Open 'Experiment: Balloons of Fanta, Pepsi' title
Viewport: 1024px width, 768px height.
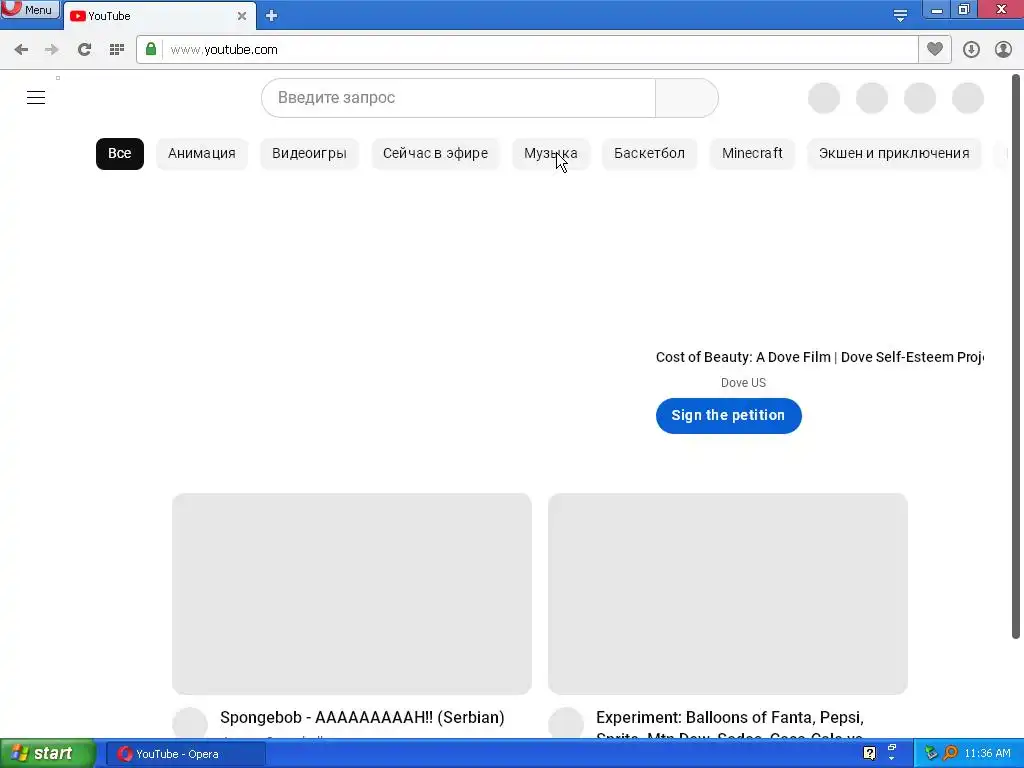coord(730,724)
